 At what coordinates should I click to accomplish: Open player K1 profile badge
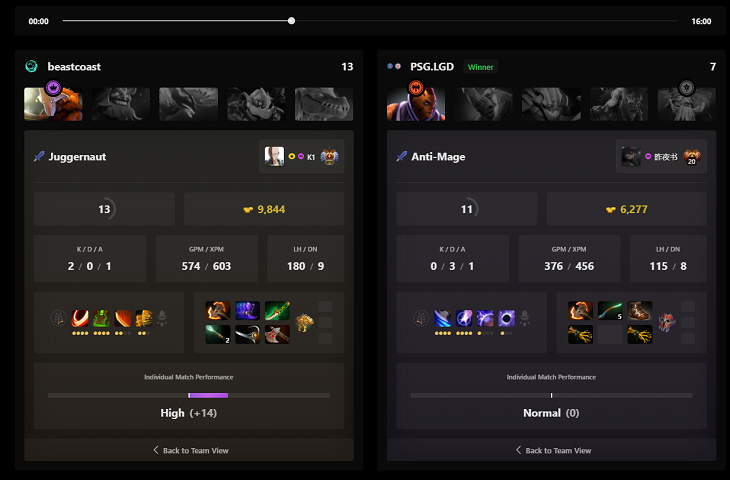click(302, 156)
